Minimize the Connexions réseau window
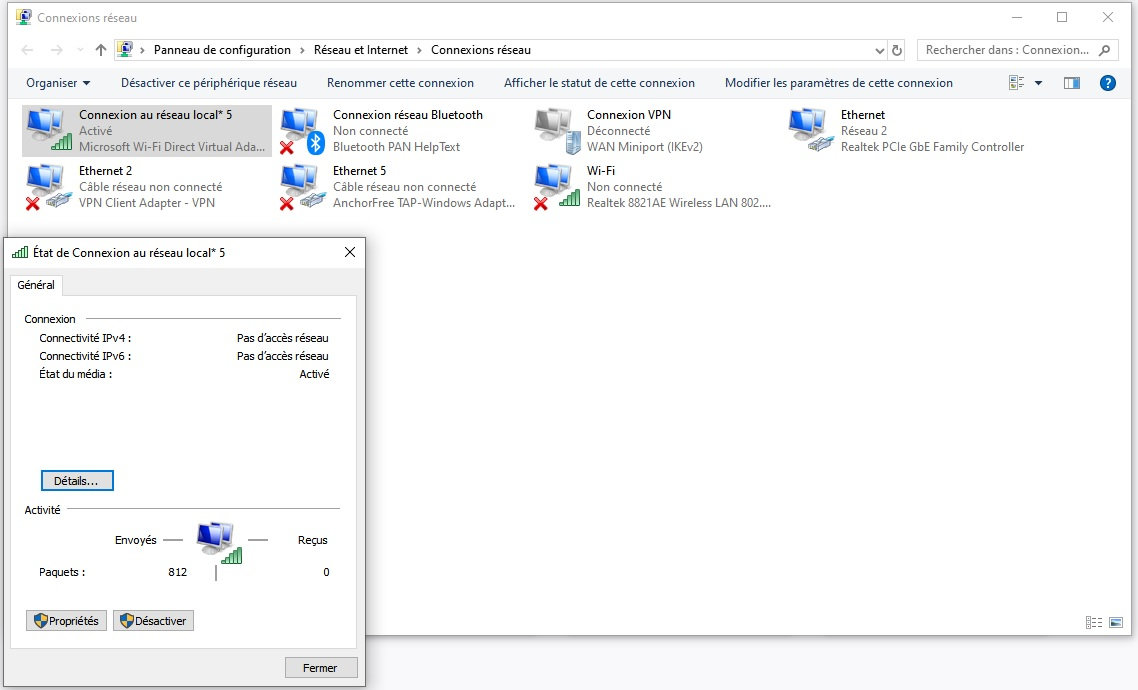This screenshot has width=1138, height=690. pos(1017,17)
